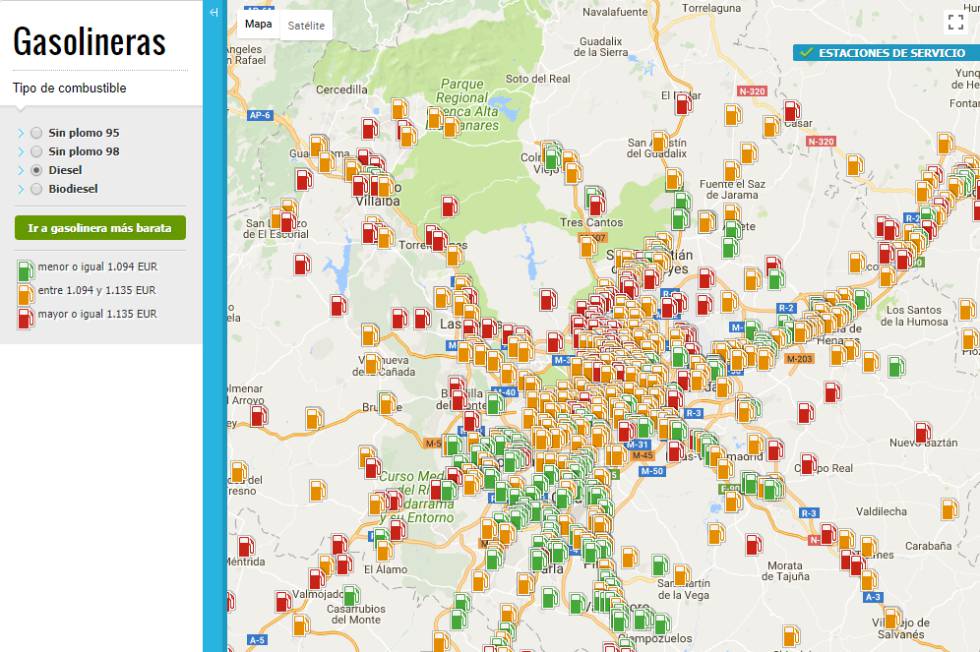Collapse the sidebar with the arrow icon
980x652 pixels.
(214, 12)
